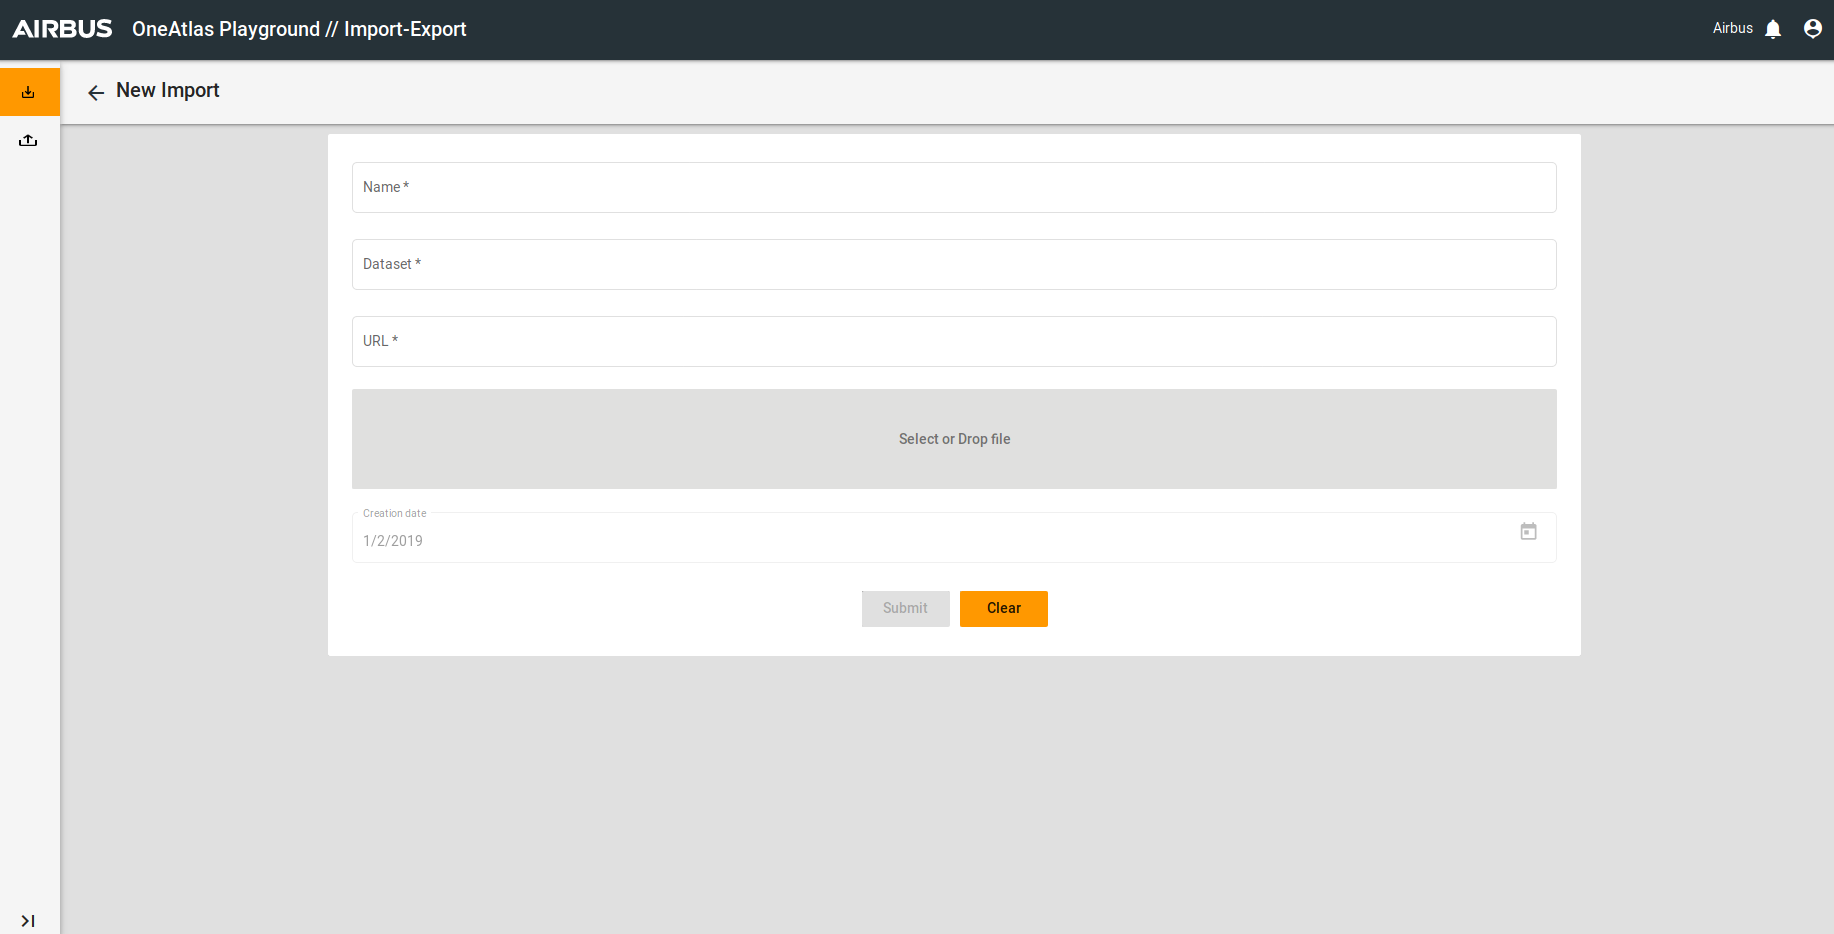
Task: Click the New Import heading
Action: coord(168,90)
